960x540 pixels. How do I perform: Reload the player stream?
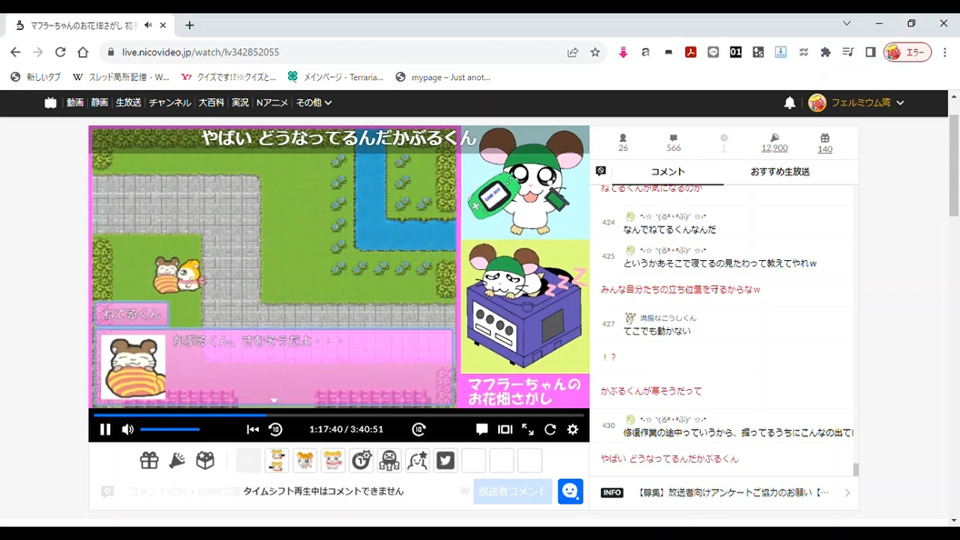550,429
